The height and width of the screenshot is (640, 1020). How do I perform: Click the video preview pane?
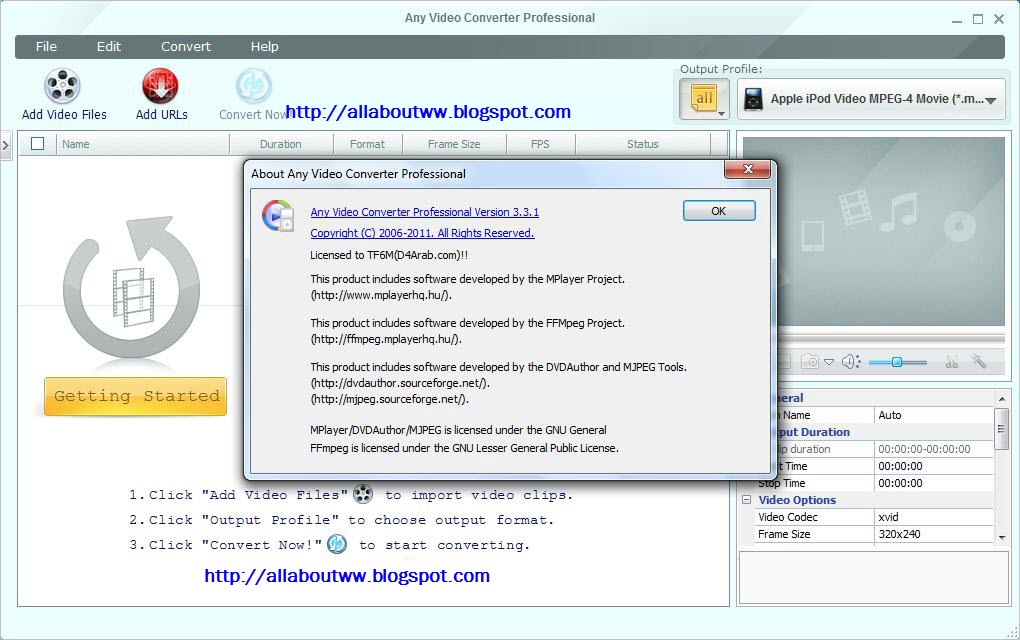coord(891,231)
